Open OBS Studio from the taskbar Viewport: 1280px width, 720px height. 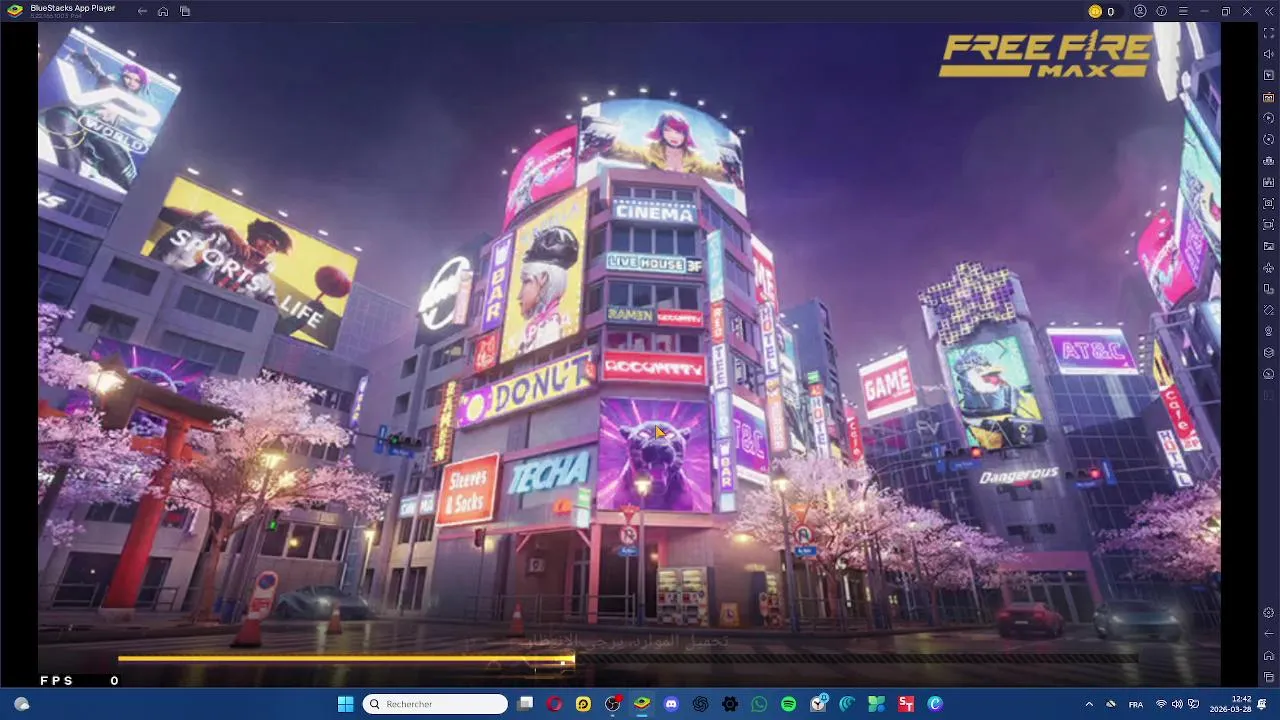(x=613, y=704)
